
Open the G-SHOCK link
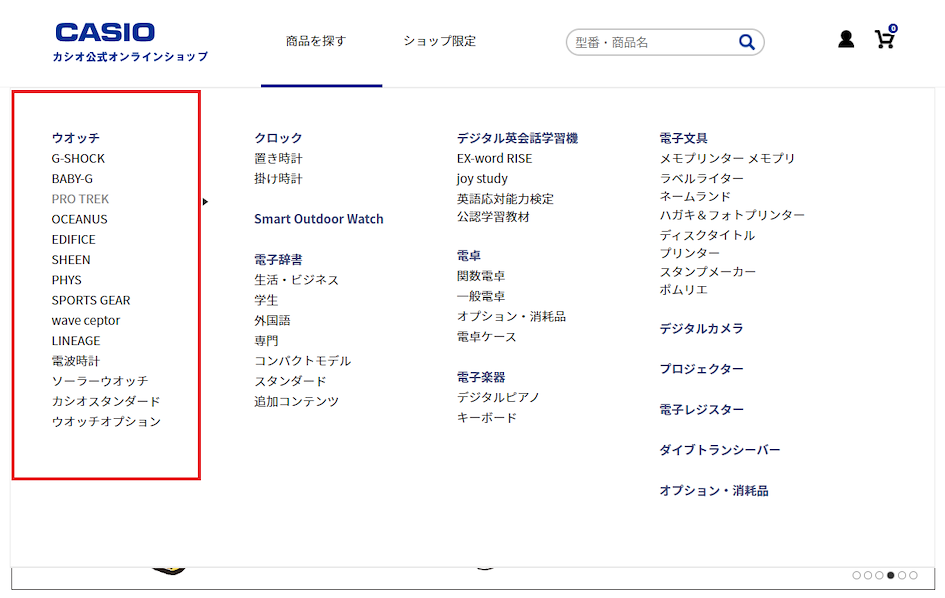pos(78,159)
